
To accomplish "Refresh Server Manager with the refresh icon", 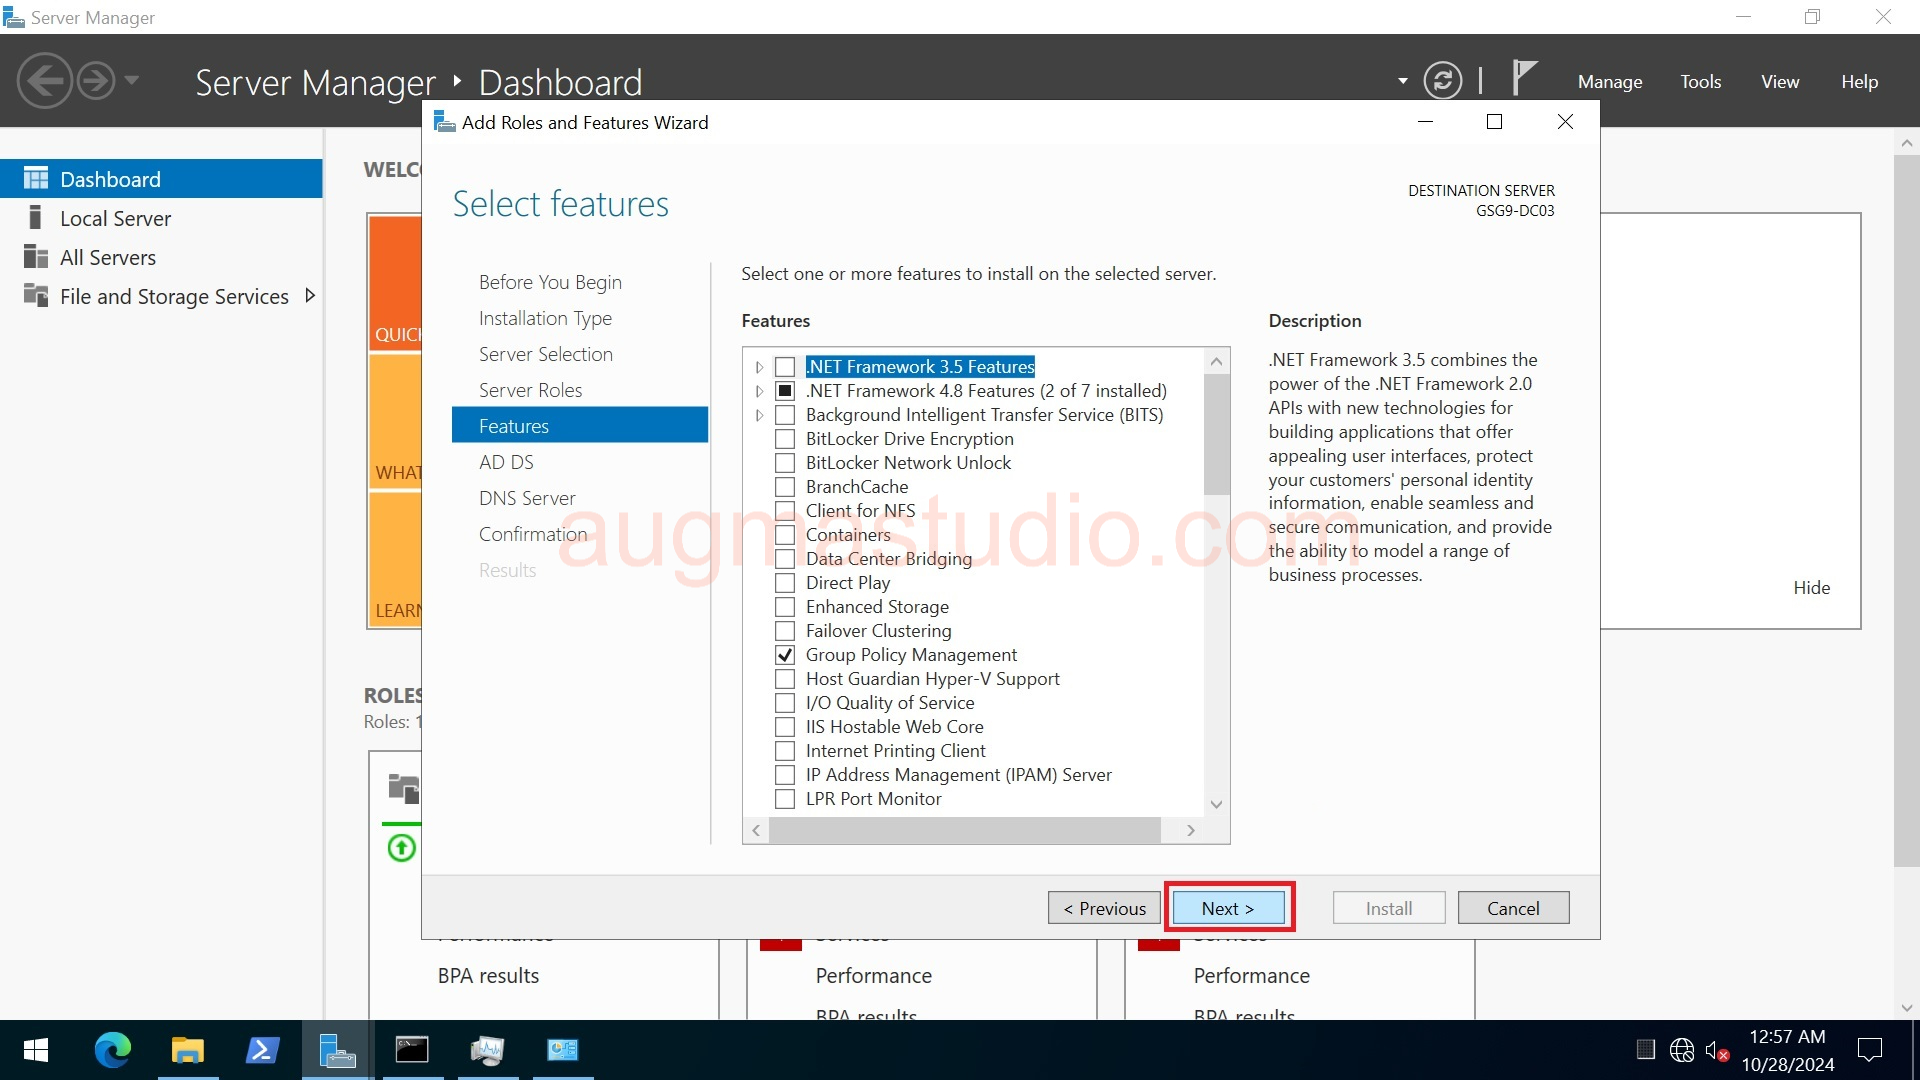I will click(1443, 80).
